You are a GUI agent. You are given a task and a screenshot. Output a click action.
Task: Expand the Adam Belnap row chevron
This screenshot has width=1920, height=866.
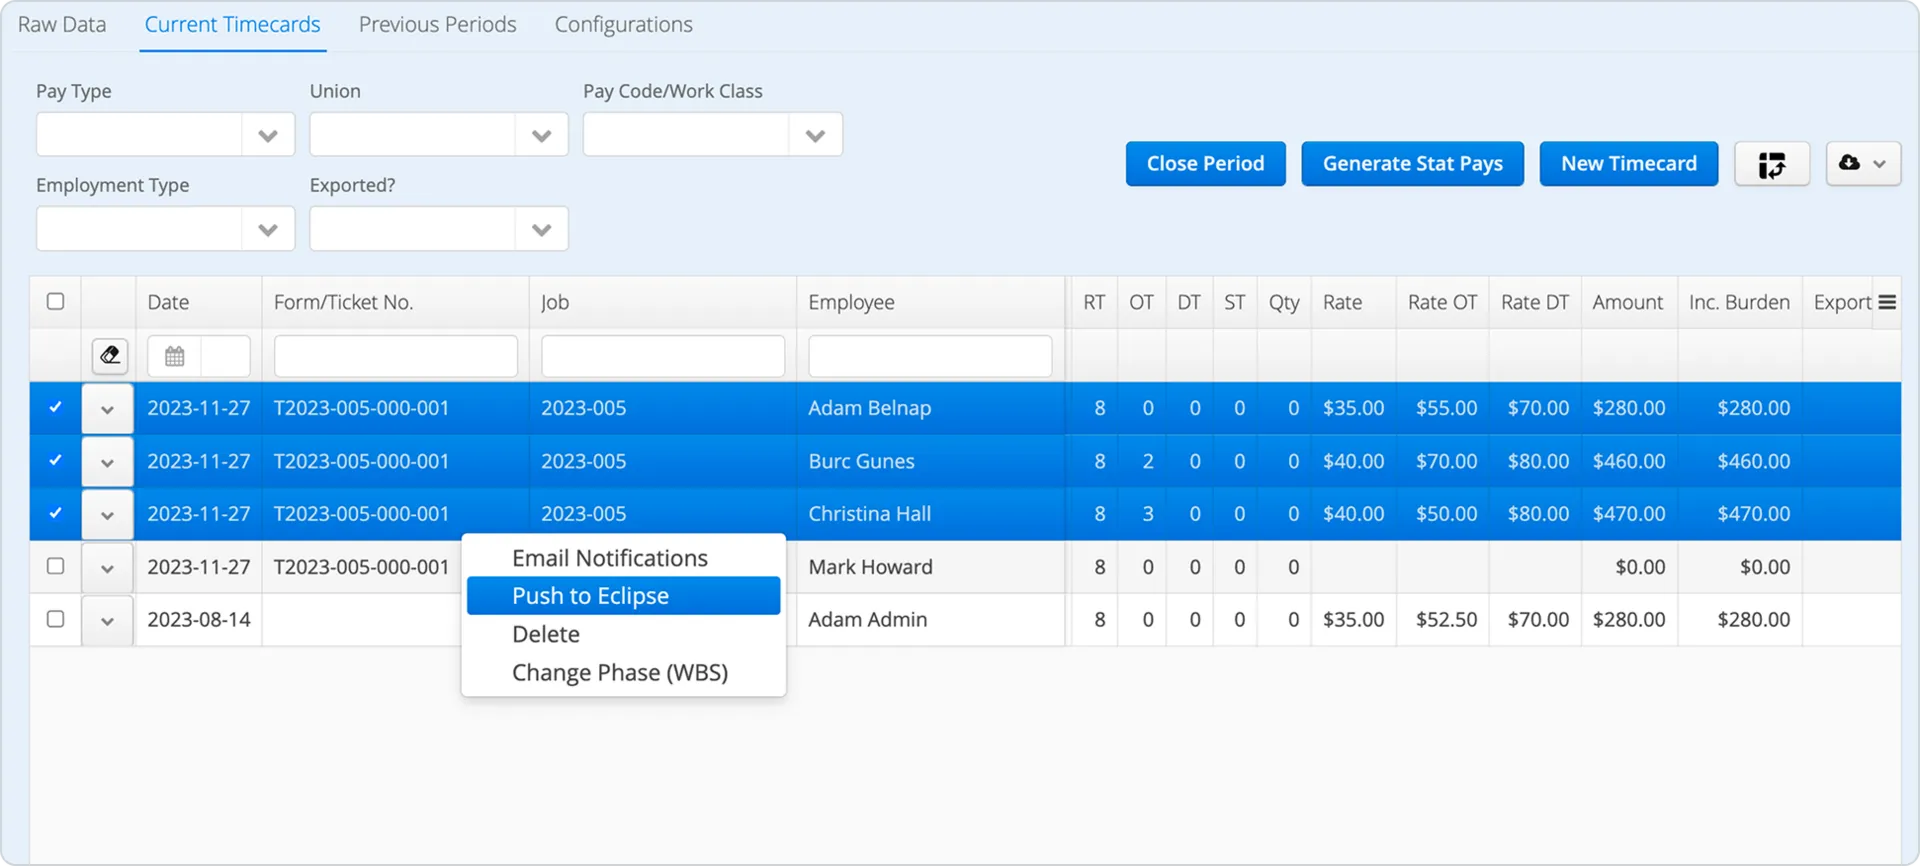point(107,409)
